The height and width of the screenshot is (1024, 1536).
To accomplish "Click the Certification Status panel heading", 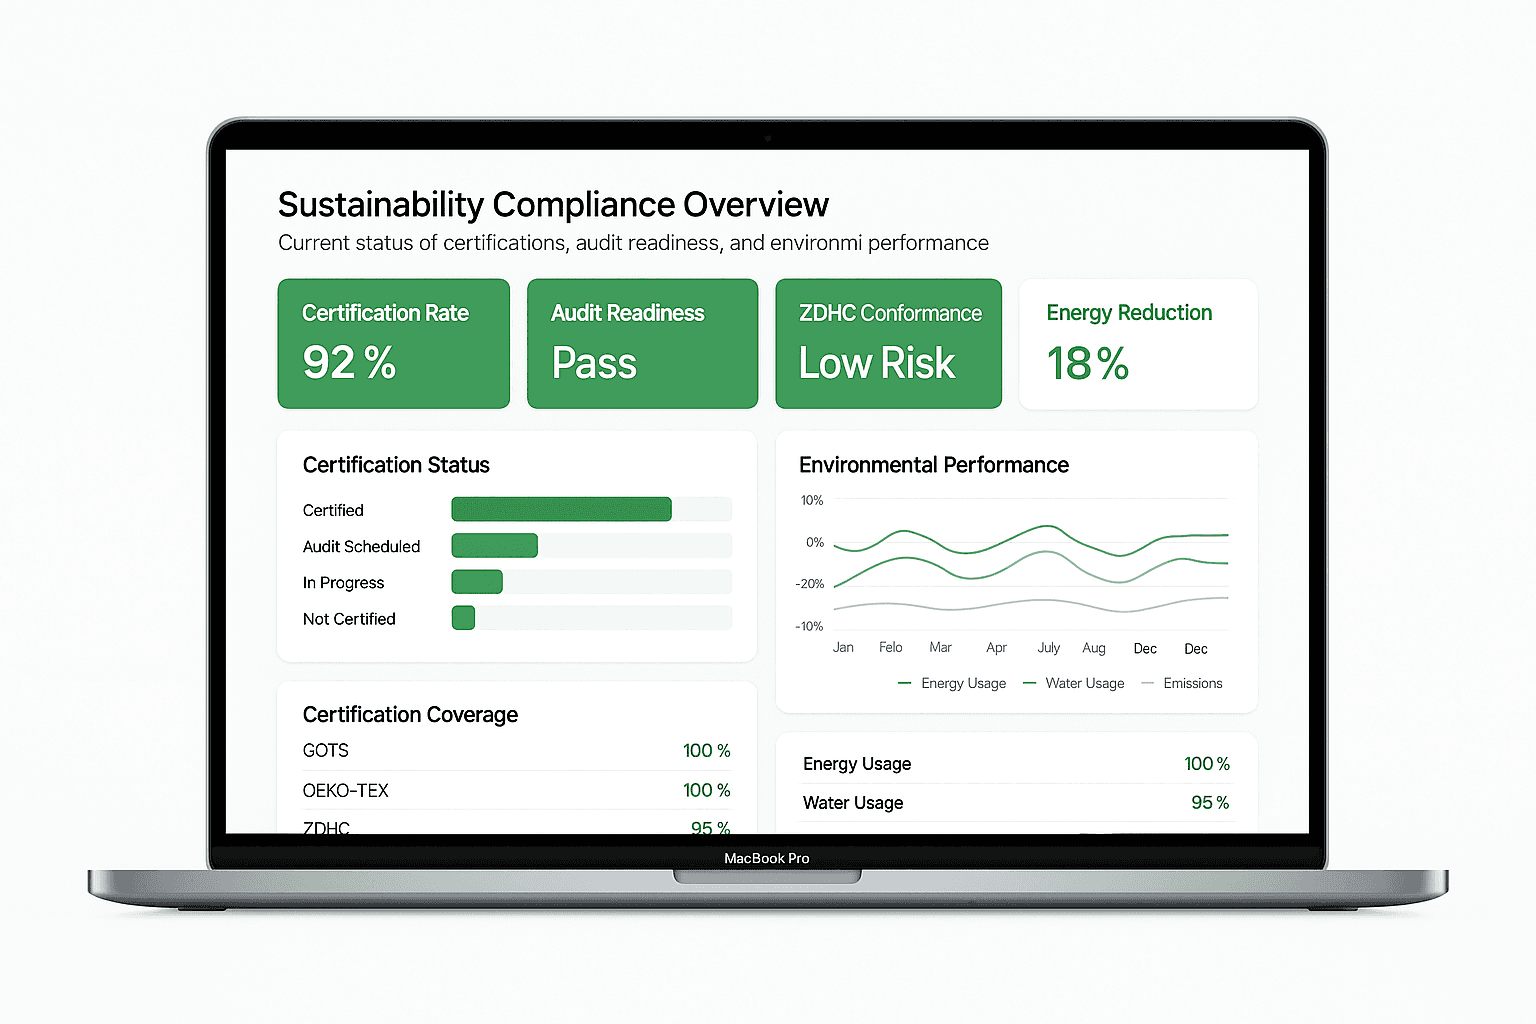I will (x=396, y=465).
